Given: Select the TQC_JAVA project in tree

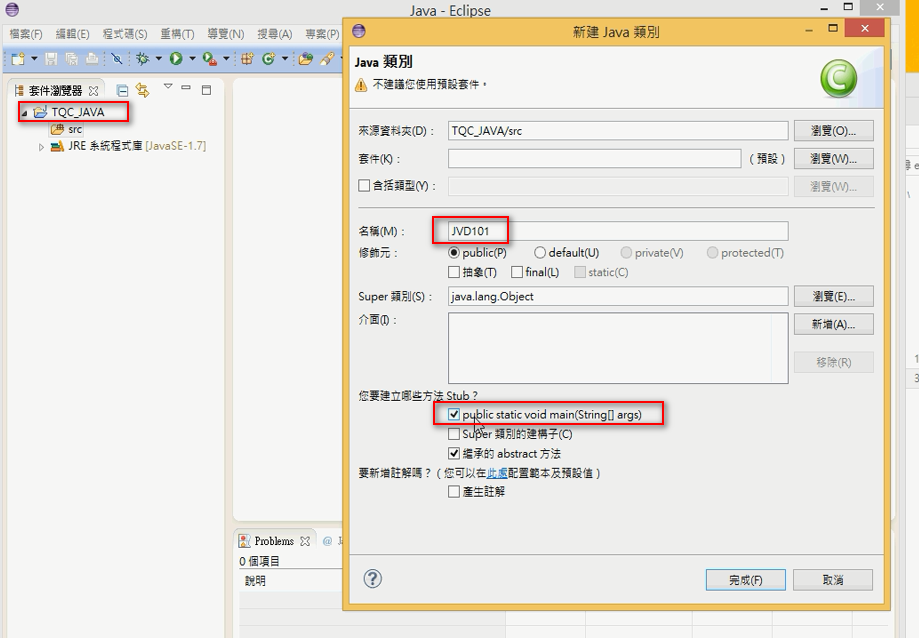Looking at the screenshot, I should coord(77,112).
